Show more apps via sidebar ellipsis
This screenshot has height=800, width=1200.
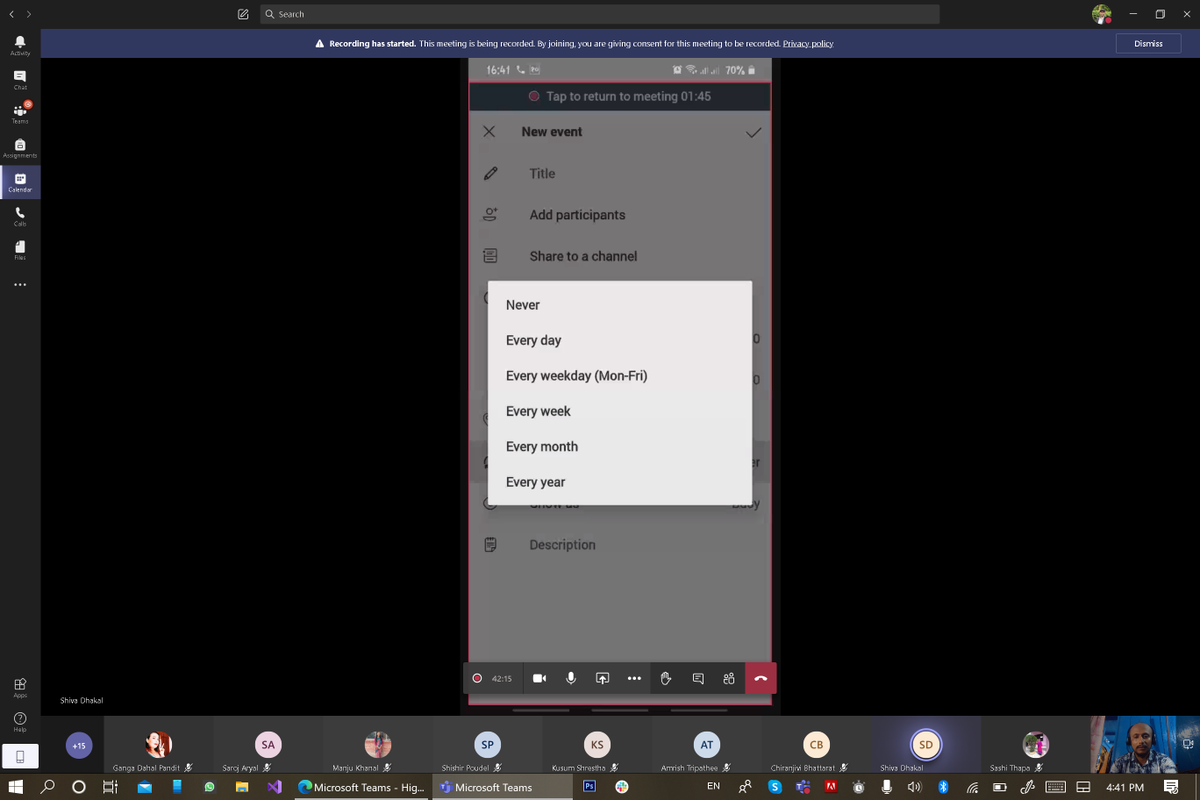click(x=20, y=285)
